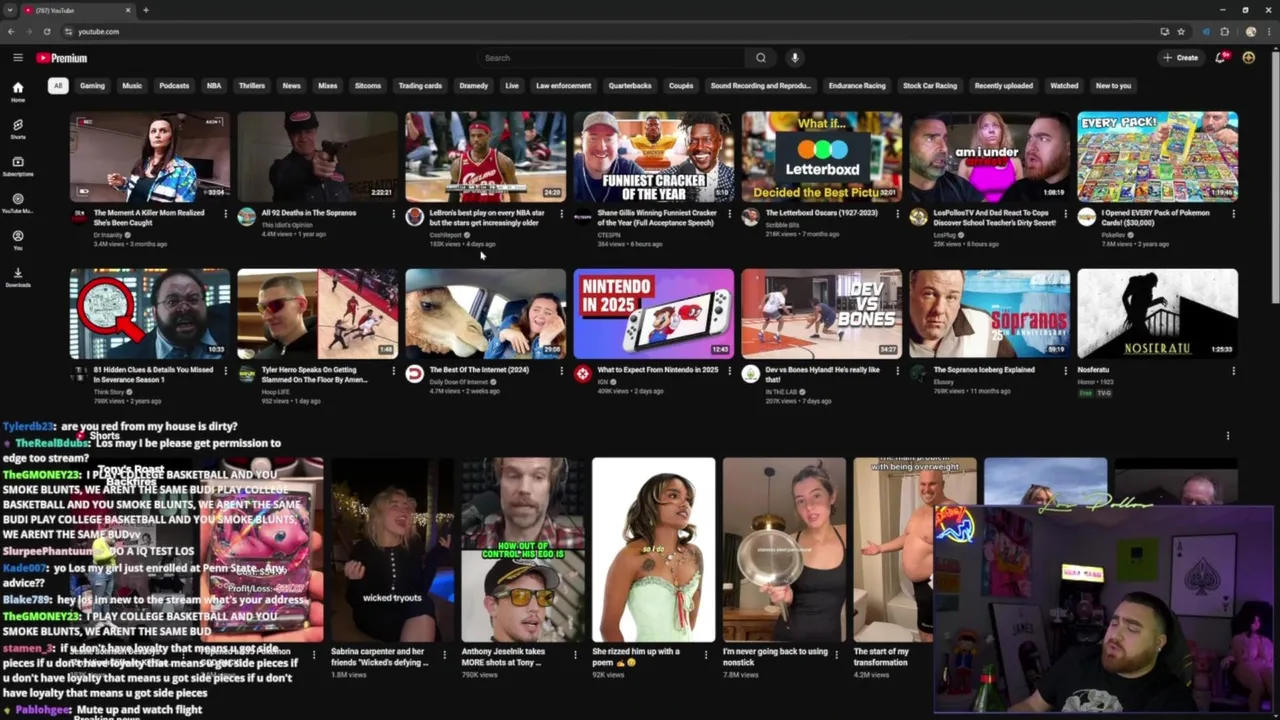Viewport: 1280px width, 720px height.
Task: Select the Recently uploaded filter chip
Action: click(x=1003, y=86)
